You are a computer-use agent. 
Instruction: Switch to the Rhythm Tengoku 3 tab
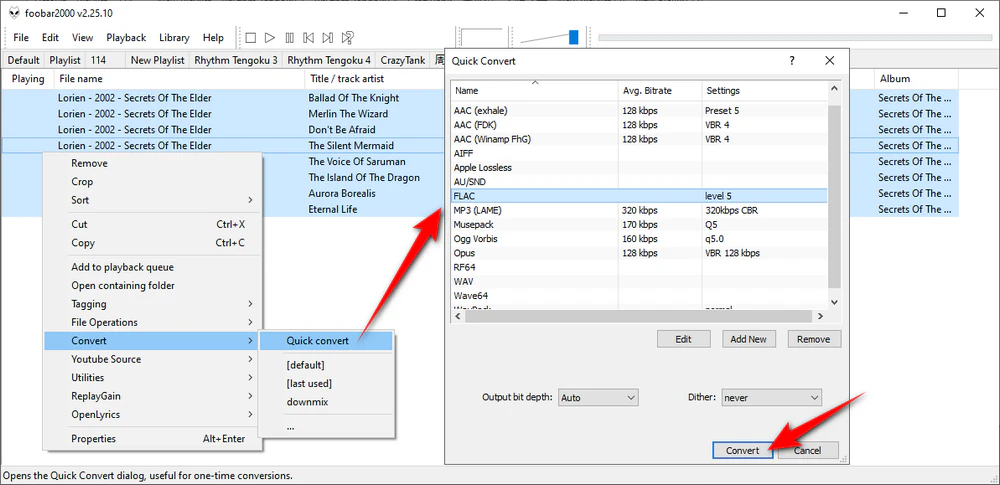[236, 60]
